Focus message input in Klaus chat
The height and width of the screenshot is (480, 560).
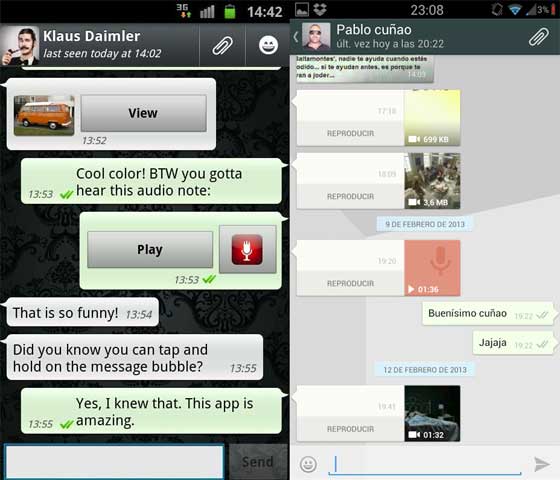tap(114, 461)
